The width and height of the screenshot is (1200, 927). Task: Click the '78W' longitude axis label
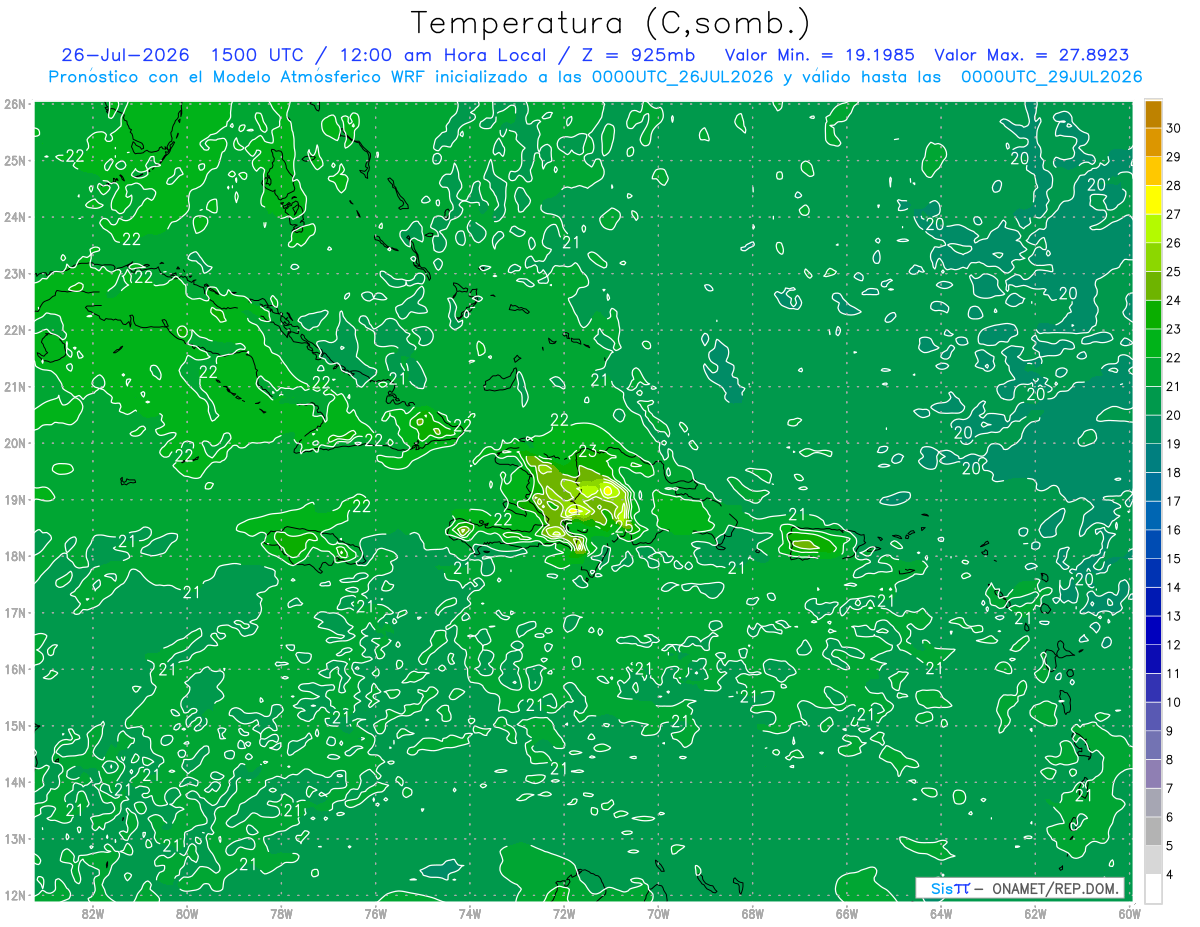click(x=281, y=912)
